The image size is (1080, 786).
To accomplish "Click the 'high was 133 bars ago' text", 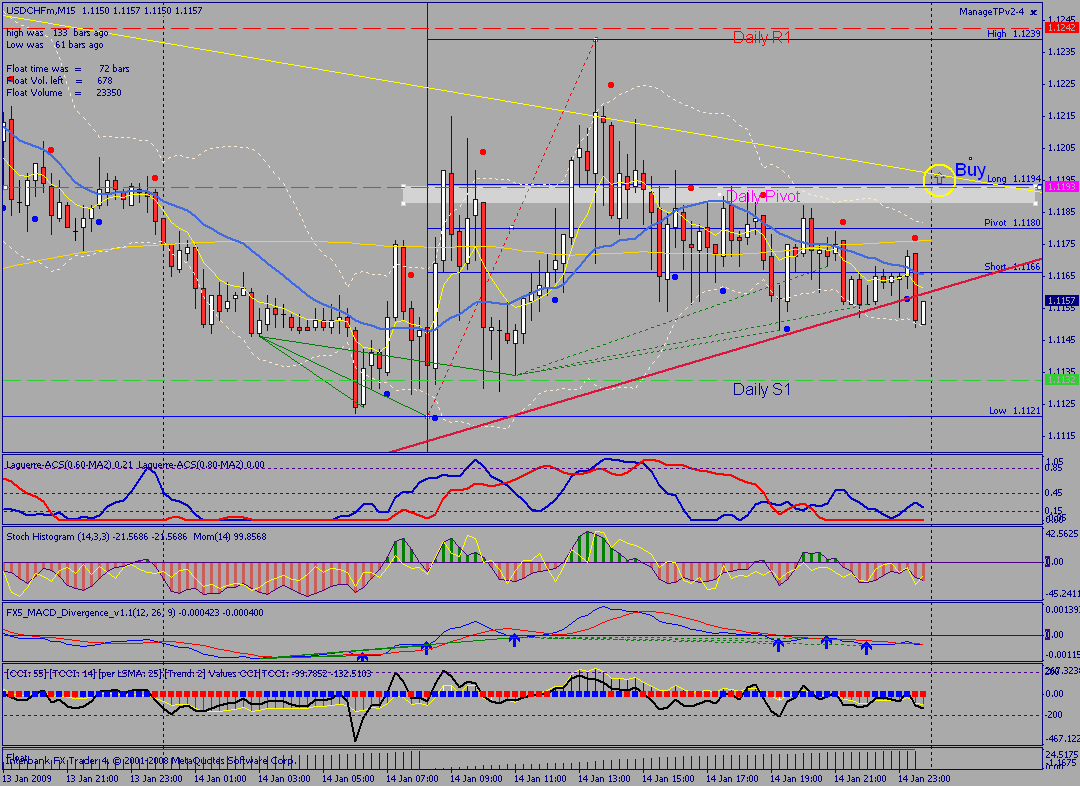I will [x=57, y=32].
